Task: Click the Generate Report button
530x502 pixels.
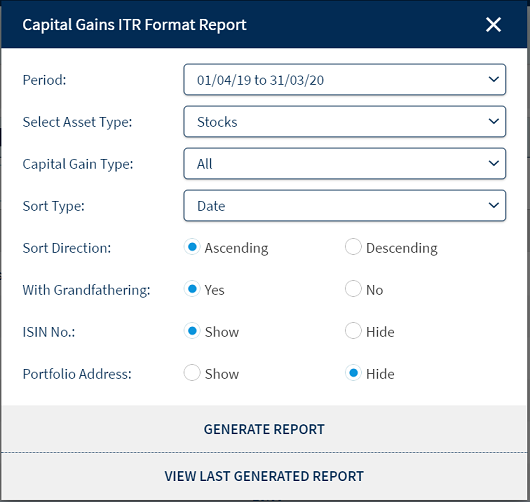Action: click(x=264, y=429)
